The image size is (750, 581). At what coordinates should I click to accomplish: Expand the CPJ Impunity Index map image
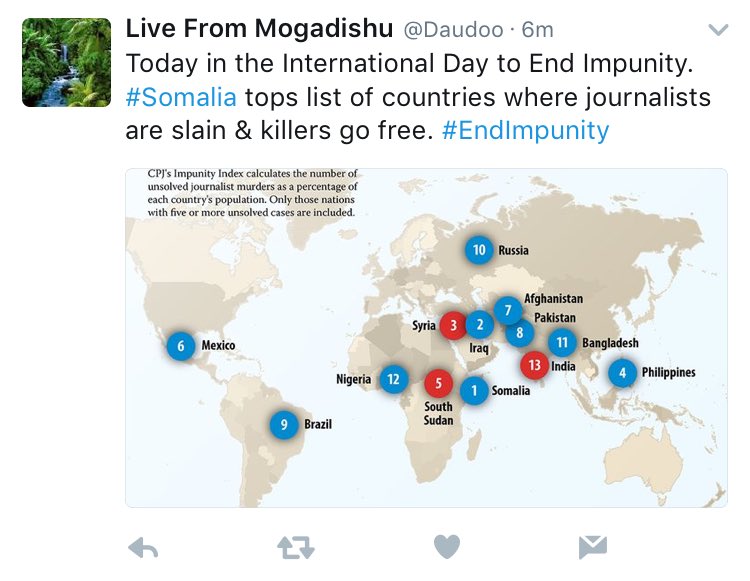426,338
